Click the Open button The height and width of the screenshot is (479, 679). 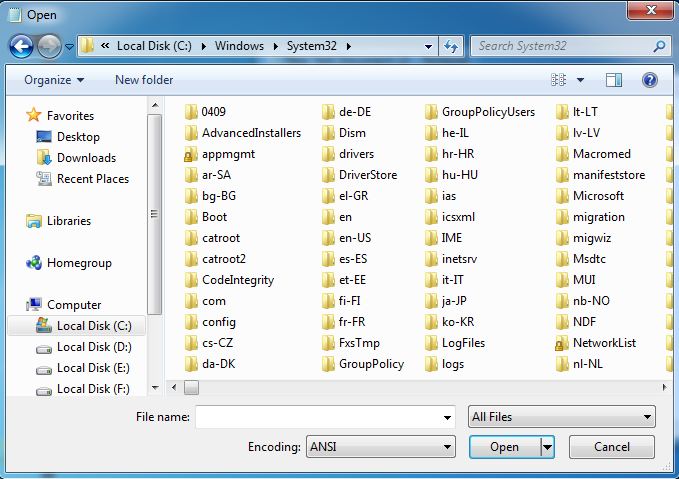click(504, 447)
